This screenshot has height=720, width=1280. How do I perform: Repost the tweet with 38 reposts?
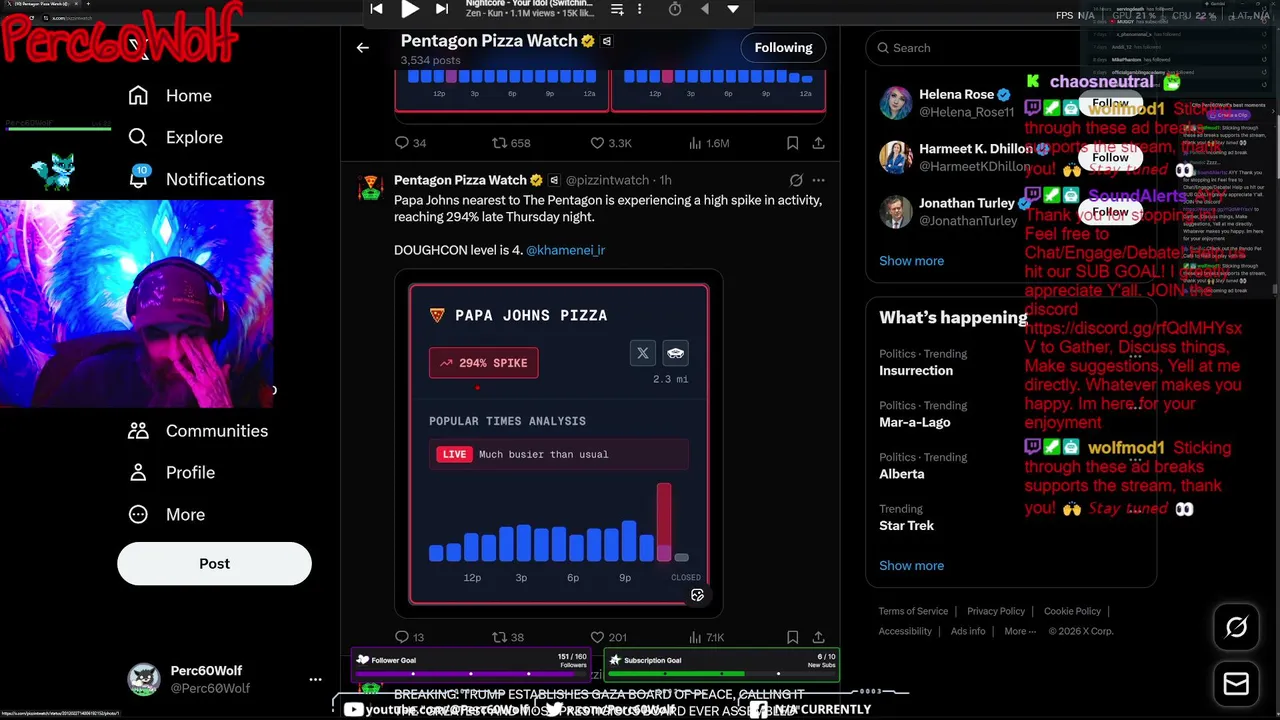pyautogui.click(x=508, y=637)
